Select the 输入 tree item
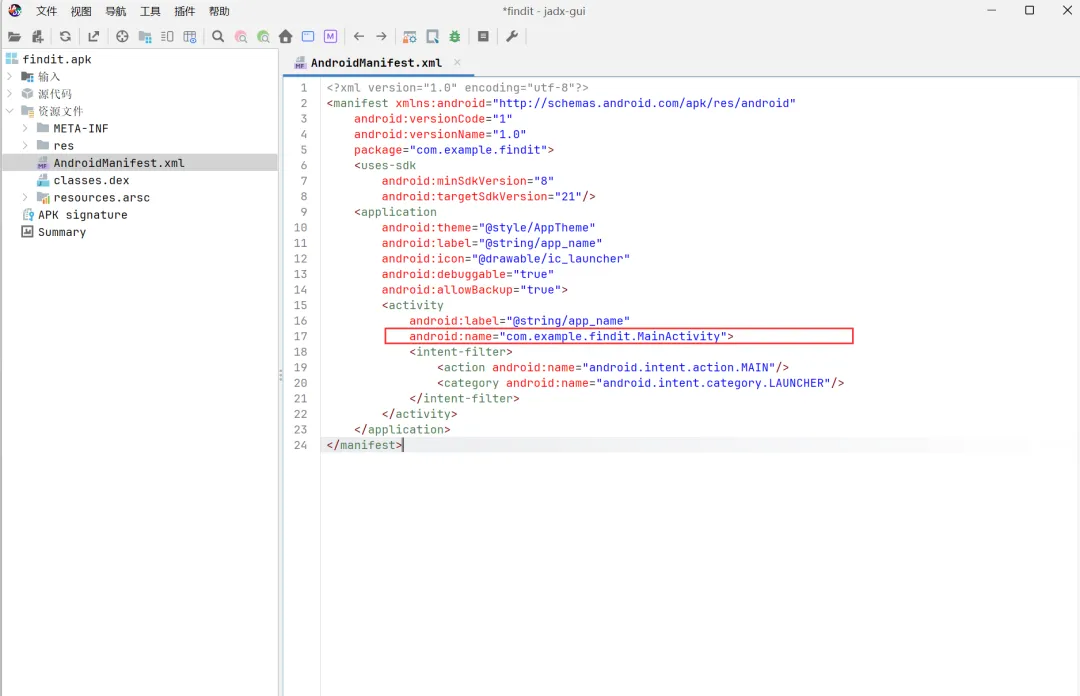 click(48, 76)
